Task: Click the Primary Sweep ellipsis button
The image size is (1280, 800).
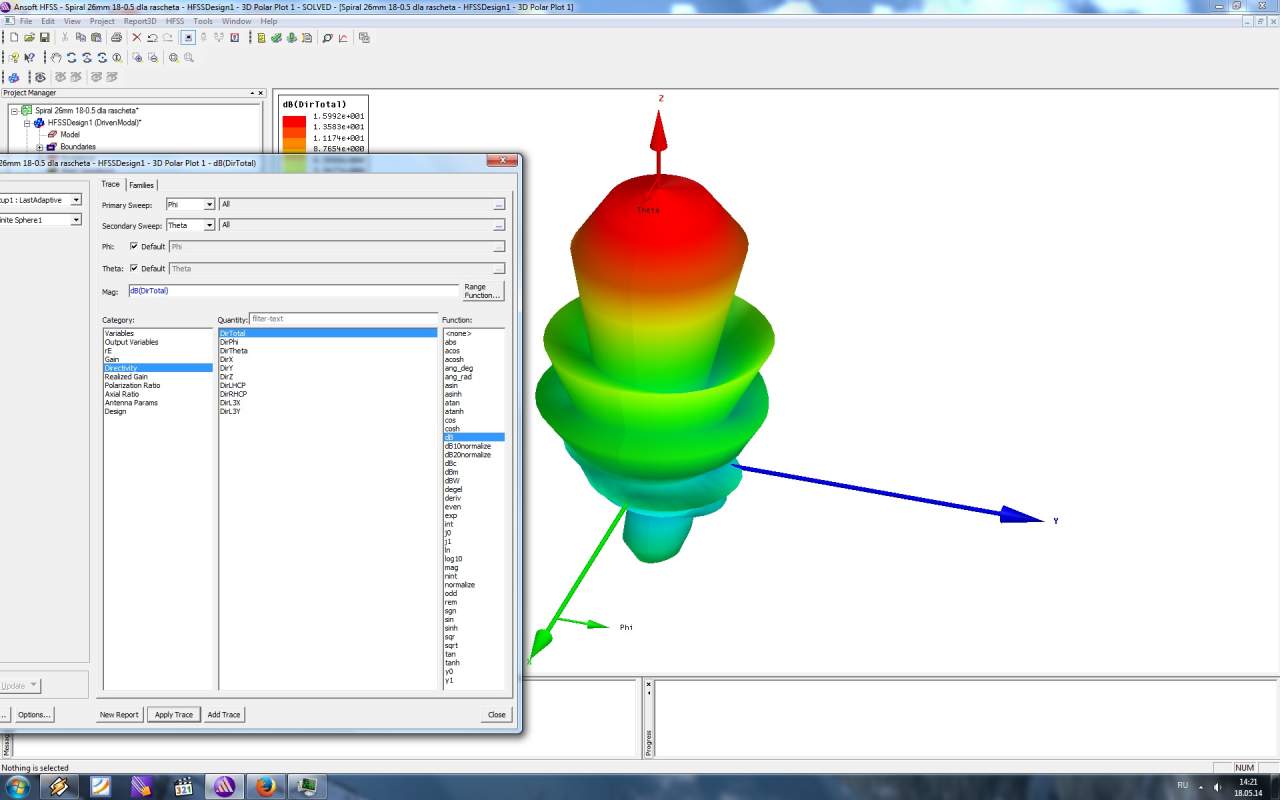Action: pos(499,204)
